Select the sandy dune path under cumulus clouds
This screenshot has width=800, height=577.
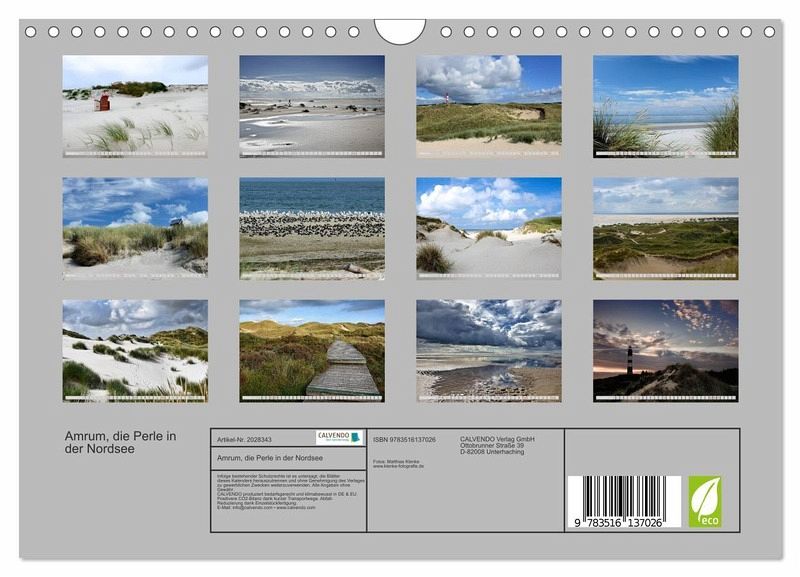[x=489, y=228]
